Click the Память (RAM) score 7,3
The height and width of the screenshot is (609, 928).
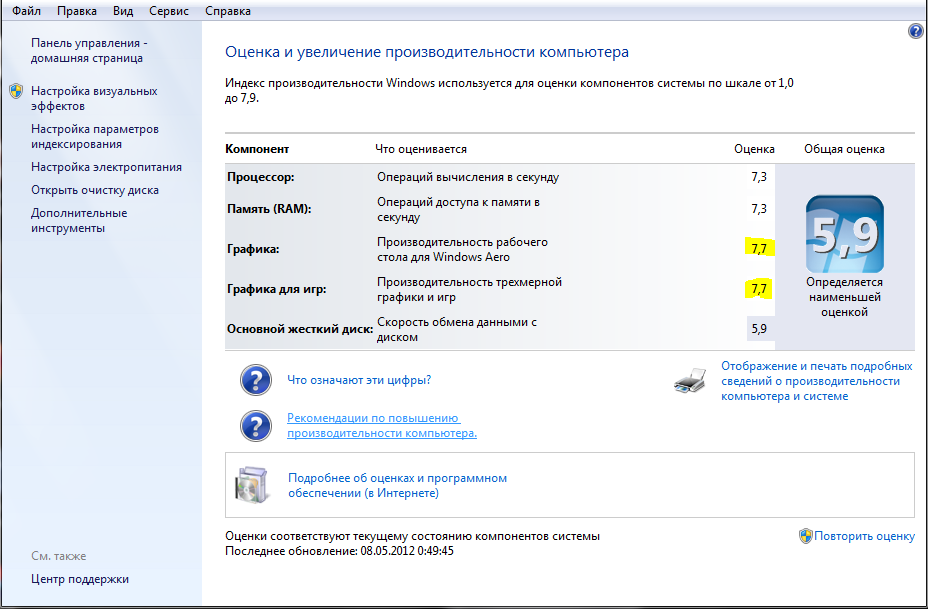(x=759, y=209)
